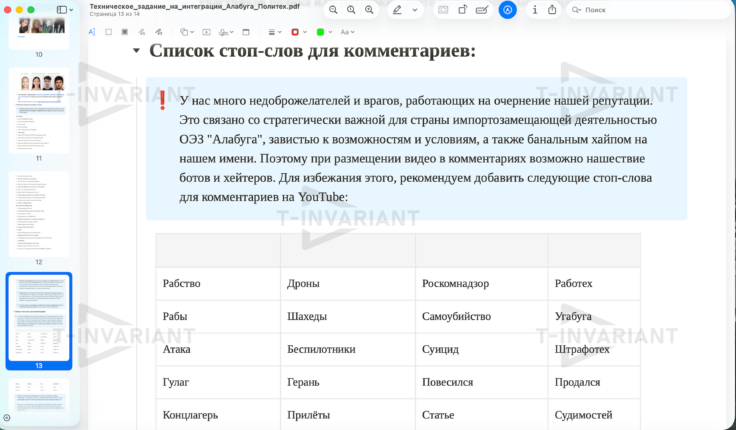Image resolution: width=736 pixels, height=430 pixels.
Task: Open the Text Style Aa menu
Action: (347, 32)
